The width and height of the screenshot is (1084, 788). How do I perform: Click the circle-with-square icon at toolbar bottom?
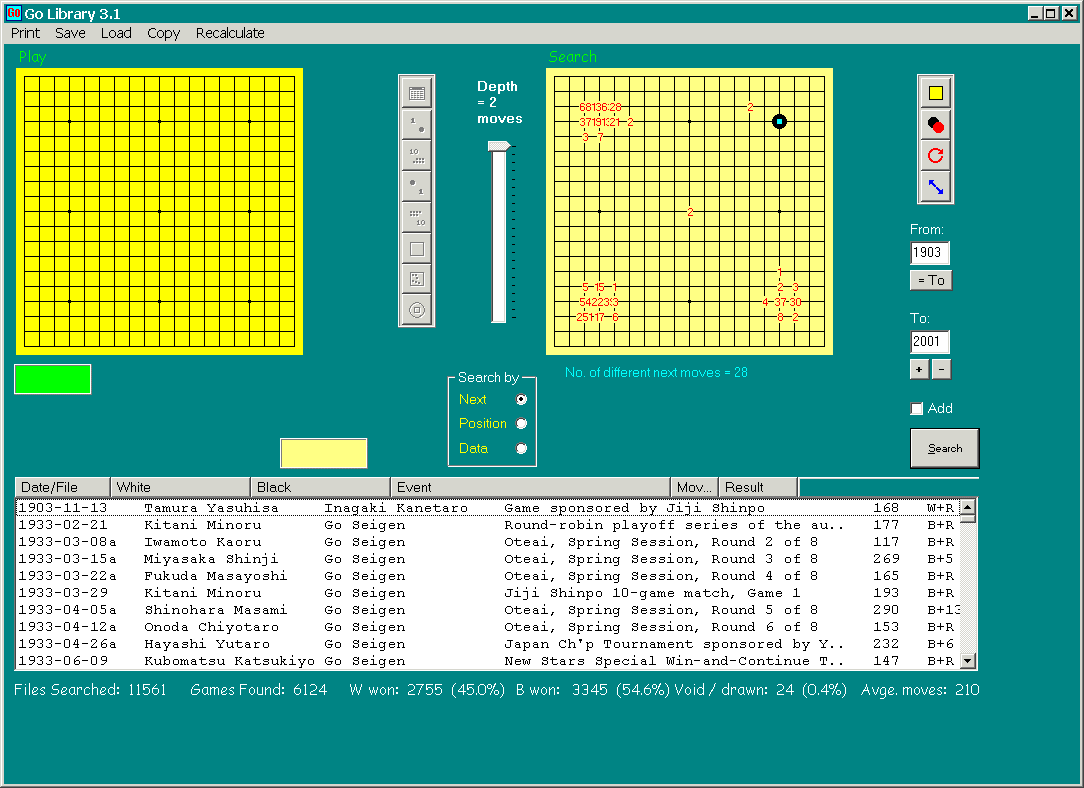point(417,310)
